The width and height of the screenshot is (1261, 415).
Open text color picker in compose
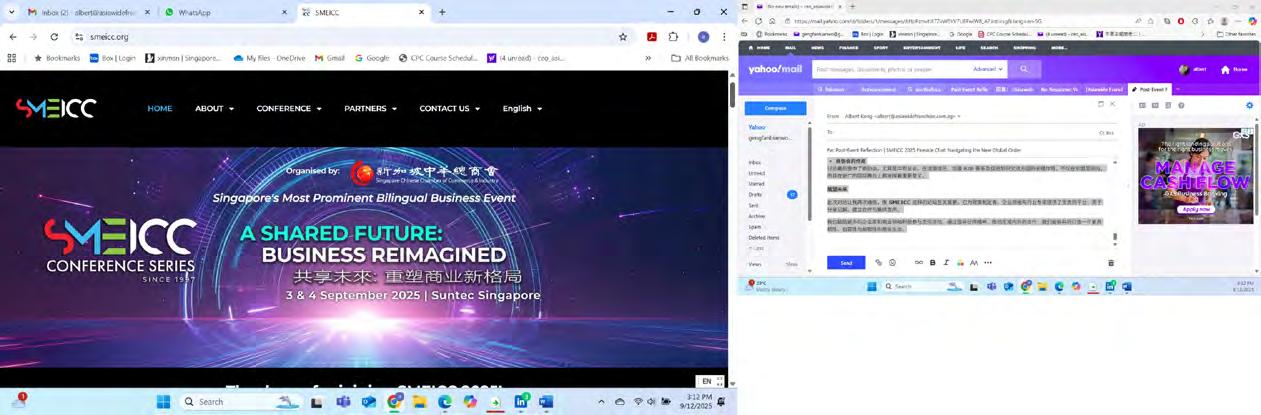point(960,263)
